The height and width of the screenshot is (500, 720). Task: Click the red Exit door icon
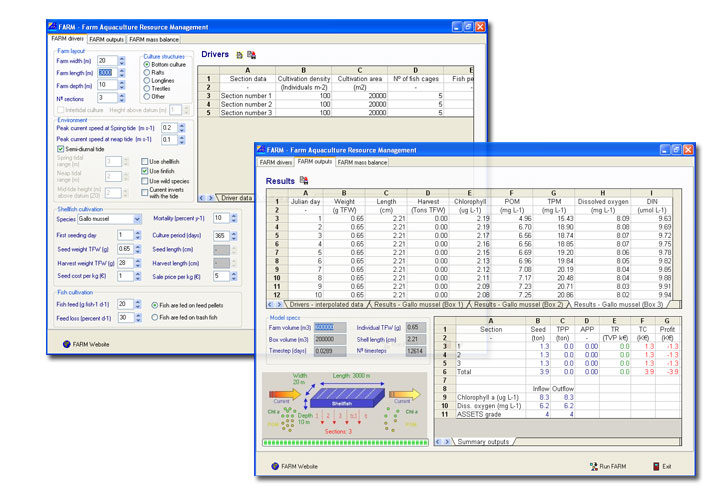tap(656, 466)
